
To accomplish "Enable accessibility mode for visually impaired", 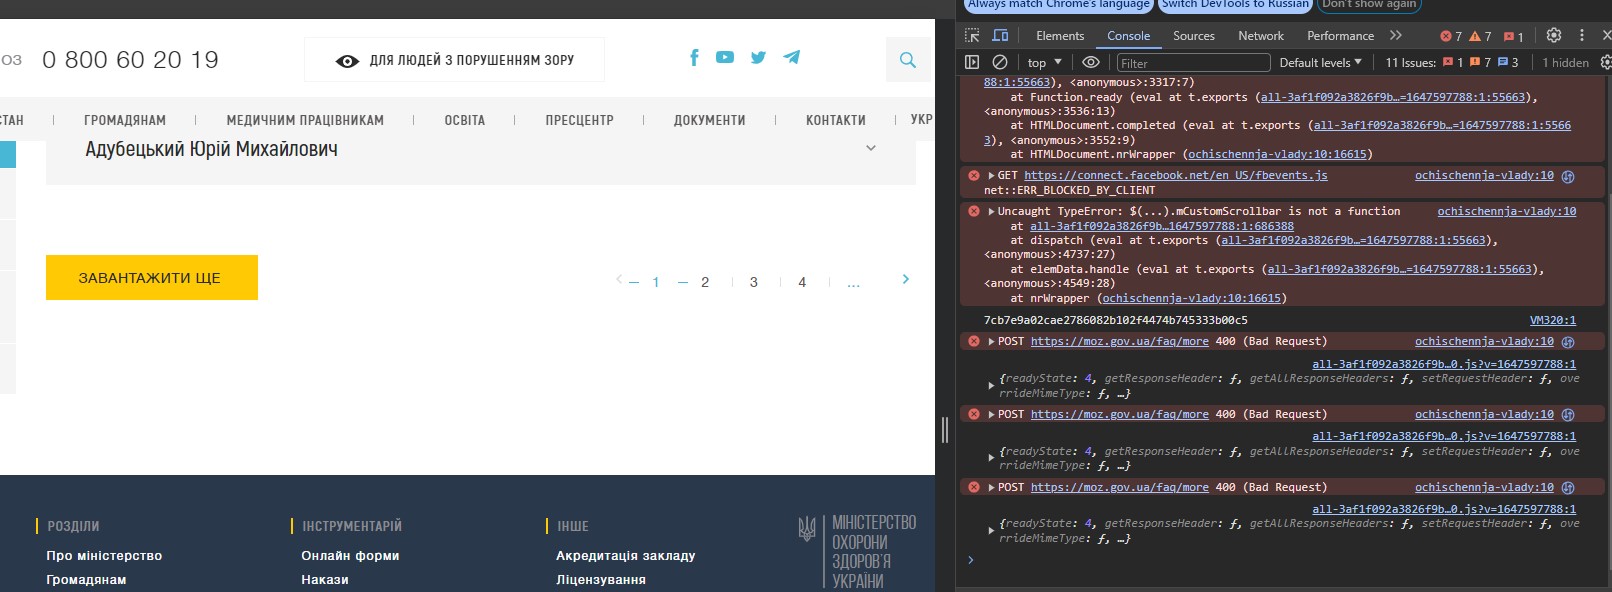I will click(x=455, y=60).
